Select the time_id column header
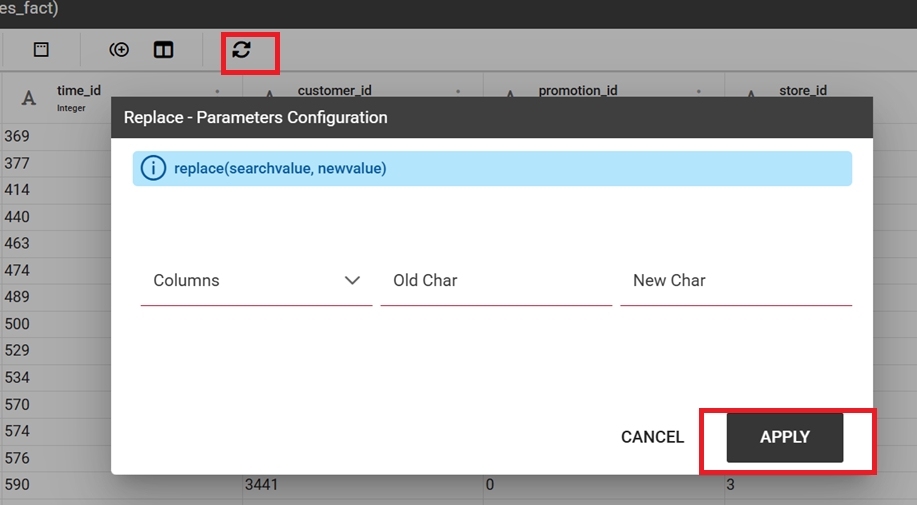Image resolution: width=917 pixels, height=505 pixels. [79, 91]
